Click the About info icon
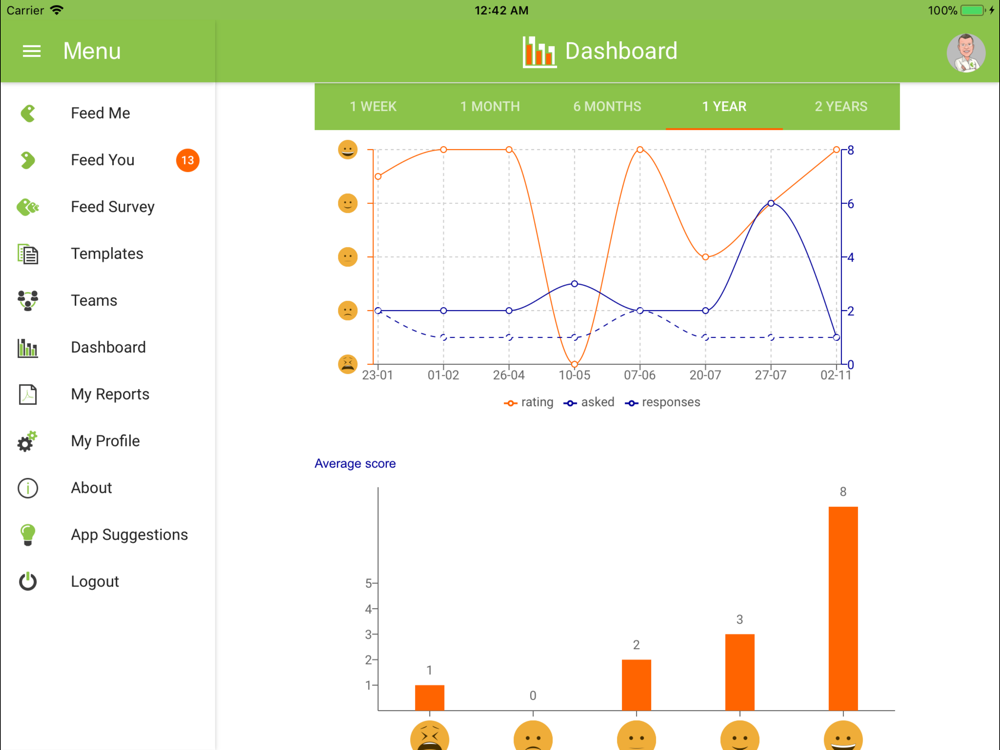The image size is (1000, 750). pos(27,488)
